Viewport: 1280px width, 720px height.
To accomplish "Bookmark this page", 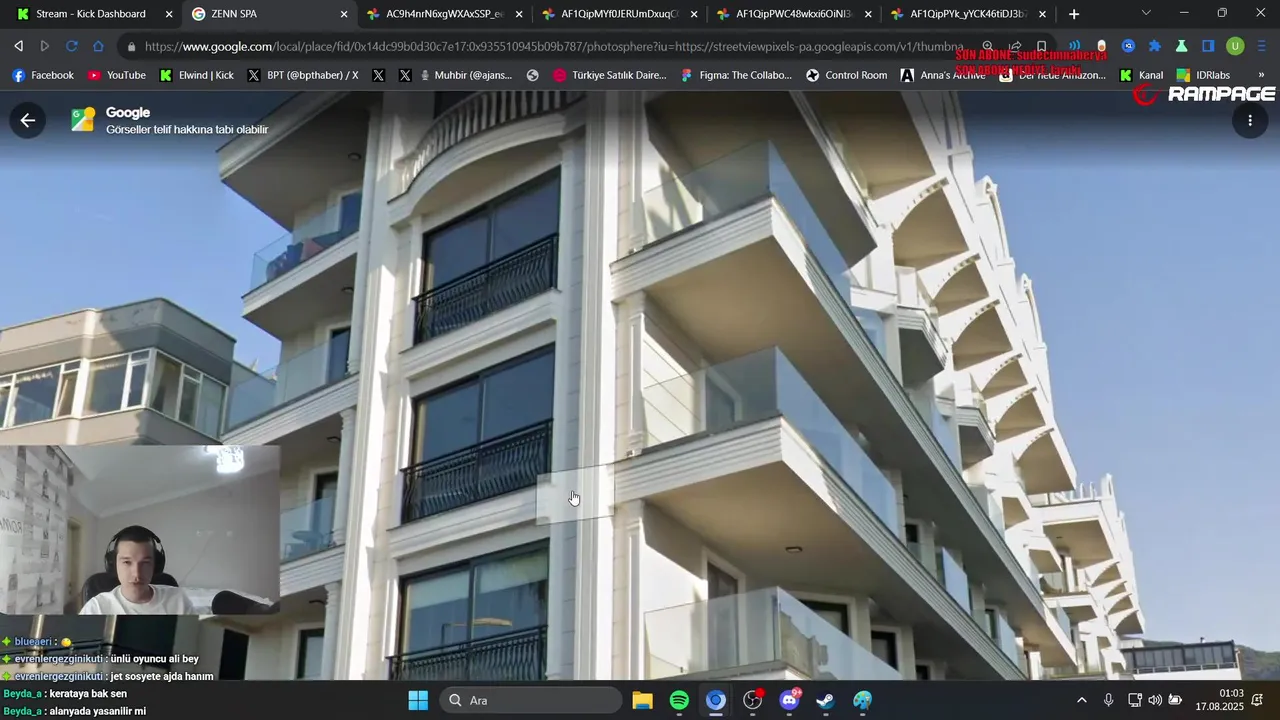I will tap(1041, 46).
